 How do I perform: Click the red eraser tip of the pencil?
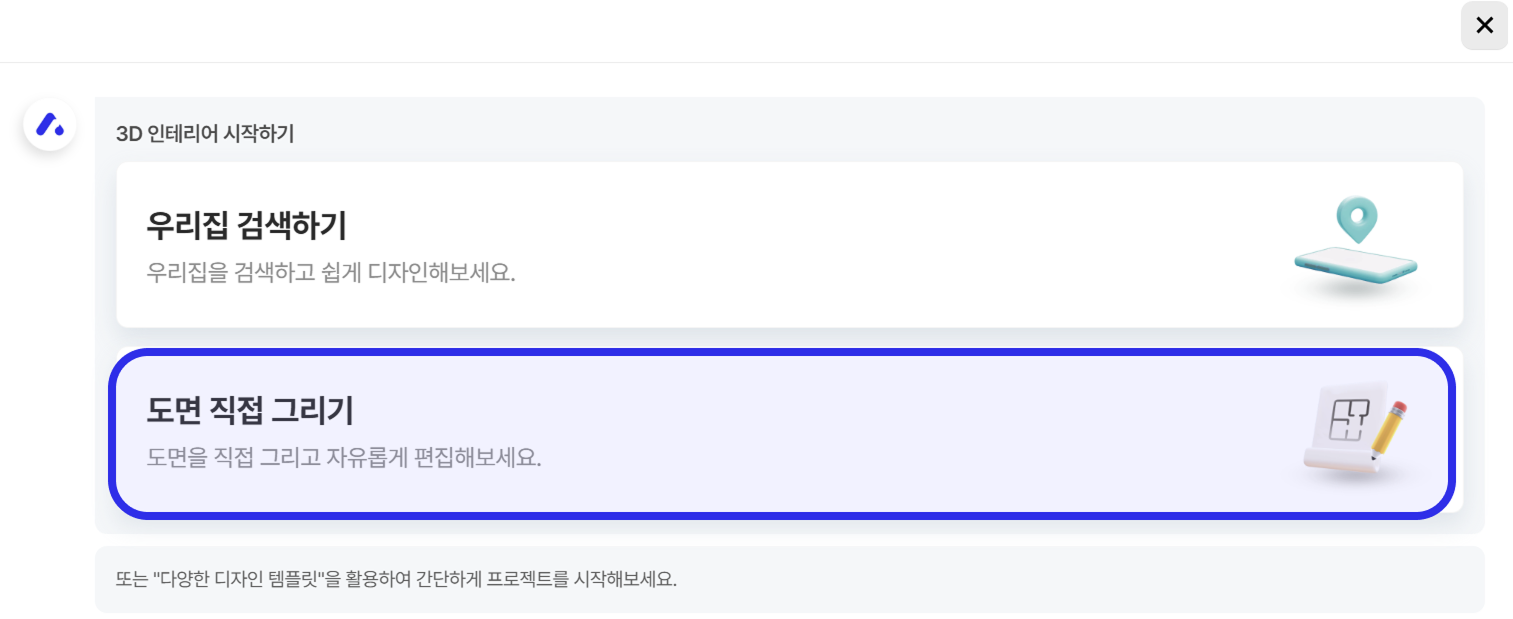click(1402, 406)
